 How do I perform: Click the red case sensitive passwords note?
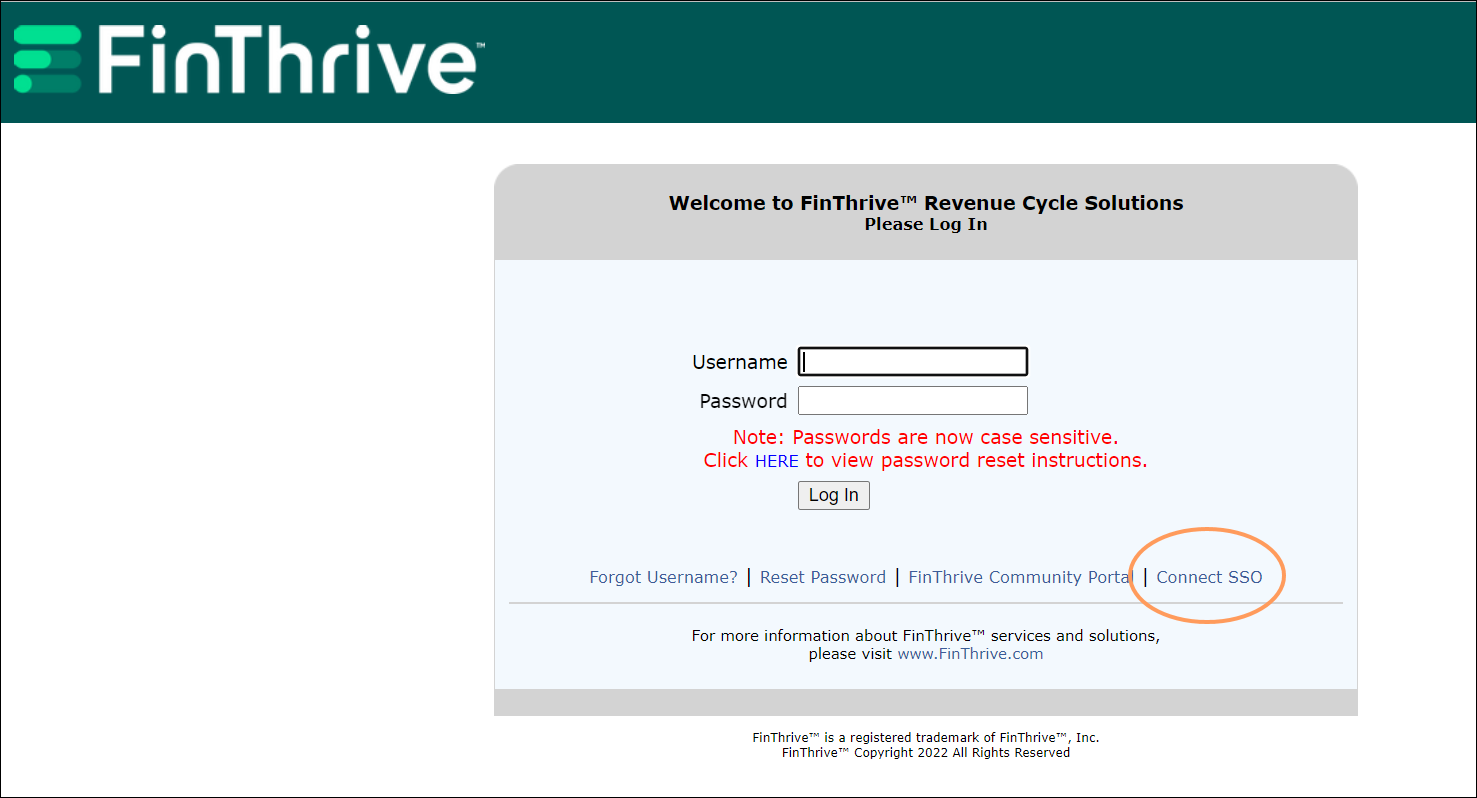925,437
